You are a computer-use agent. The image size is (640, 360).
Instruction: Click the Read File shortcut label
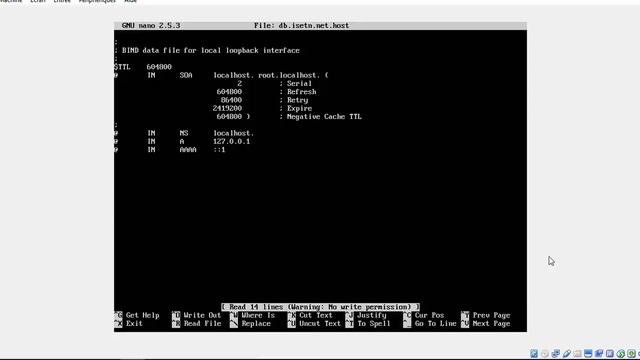point(202,324)
